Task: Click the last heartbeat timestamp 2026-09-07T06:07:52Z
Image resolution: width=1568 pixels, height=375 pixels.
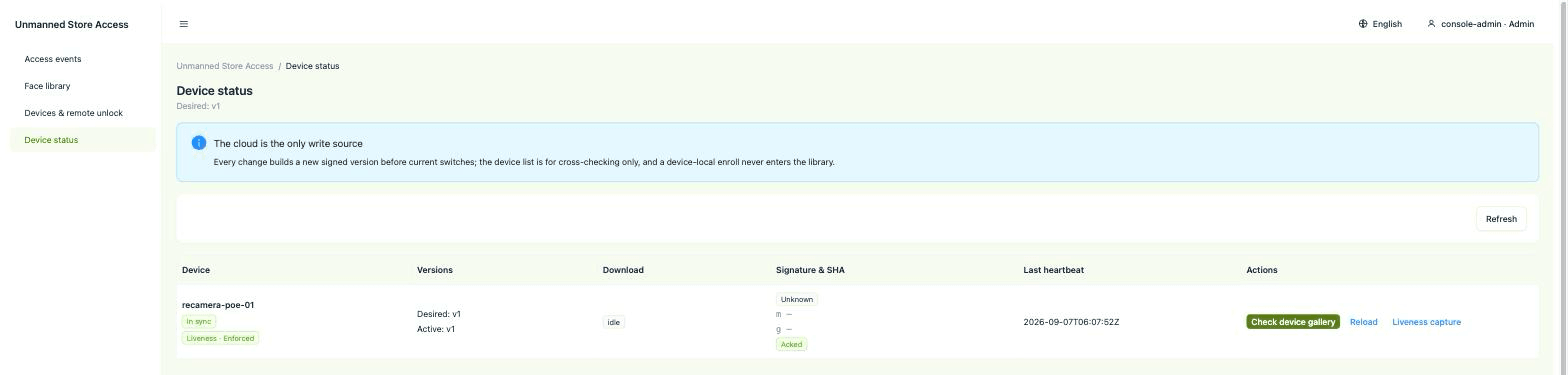Action: [x=1071, y=322]
